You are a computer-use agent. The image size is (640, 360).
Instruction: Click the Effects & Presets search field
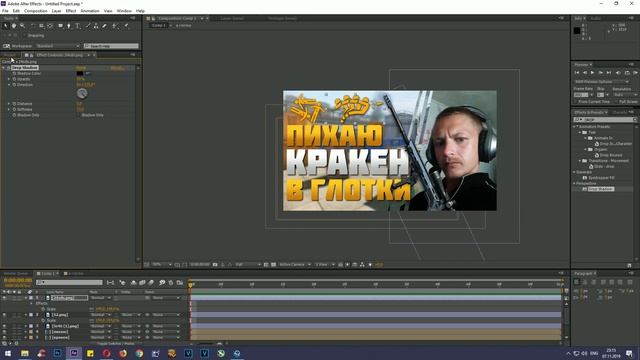point(604,120)
